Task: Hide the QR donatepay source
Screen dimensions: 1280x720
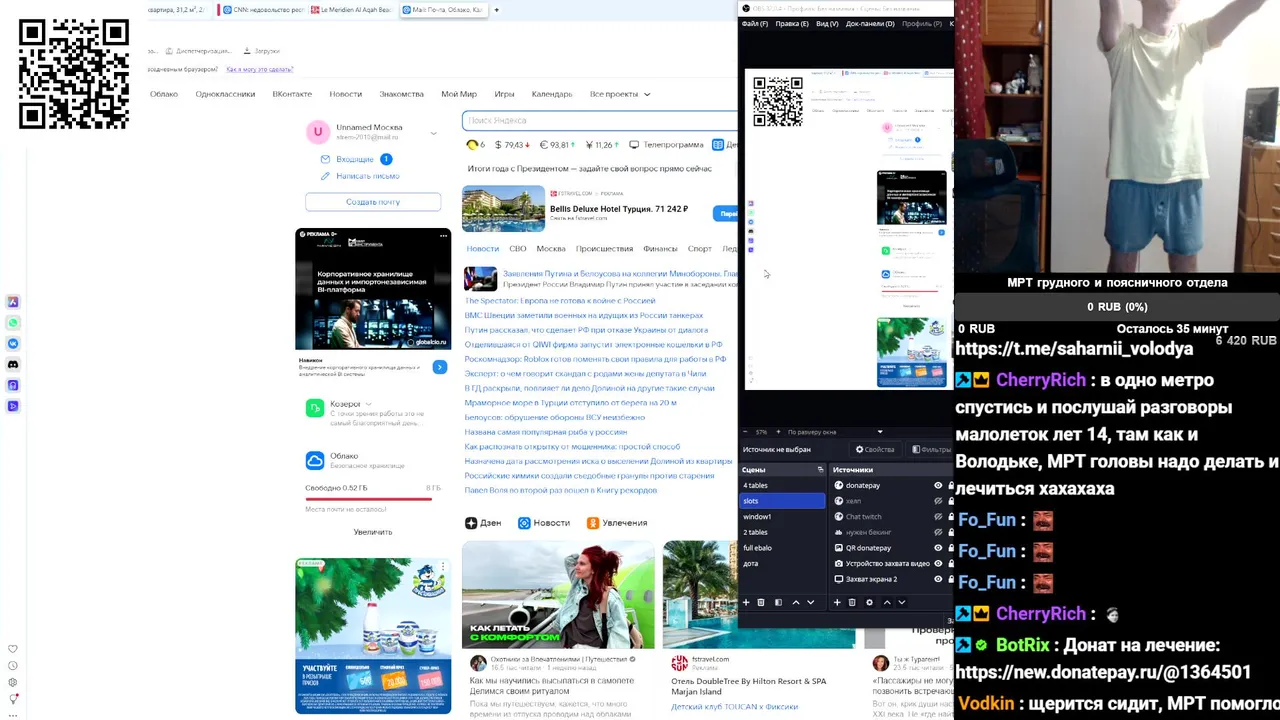Action: tap(938, 548)
